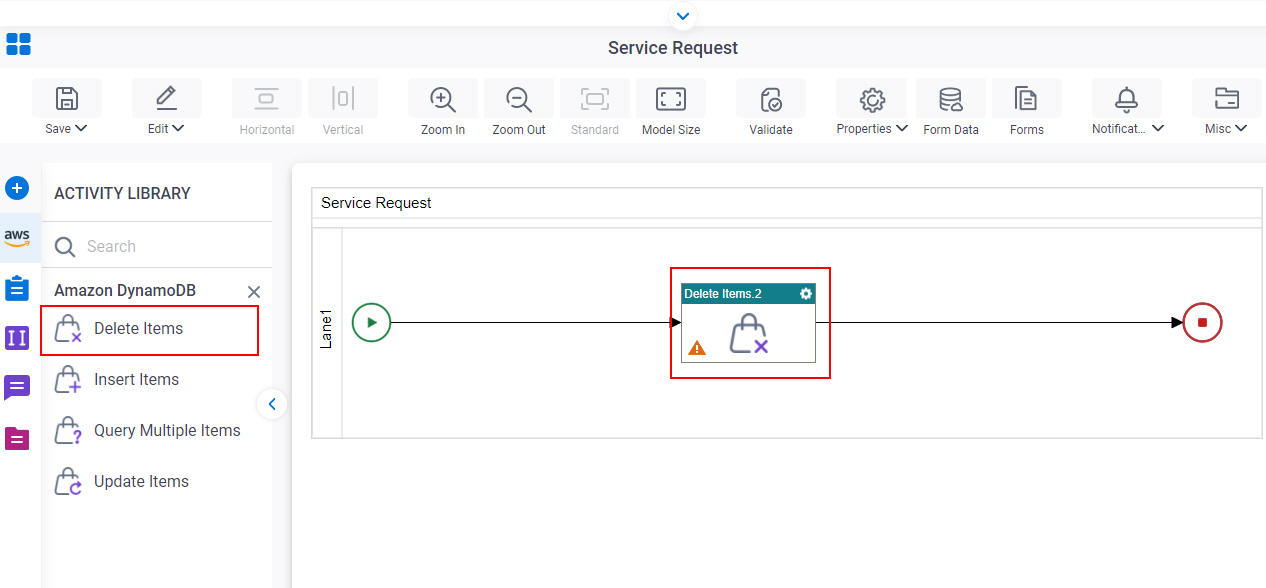This screenshot has width=1266, height=588.
Task: Select the blue clipboard sidebar icon
Action: point(17,288)
